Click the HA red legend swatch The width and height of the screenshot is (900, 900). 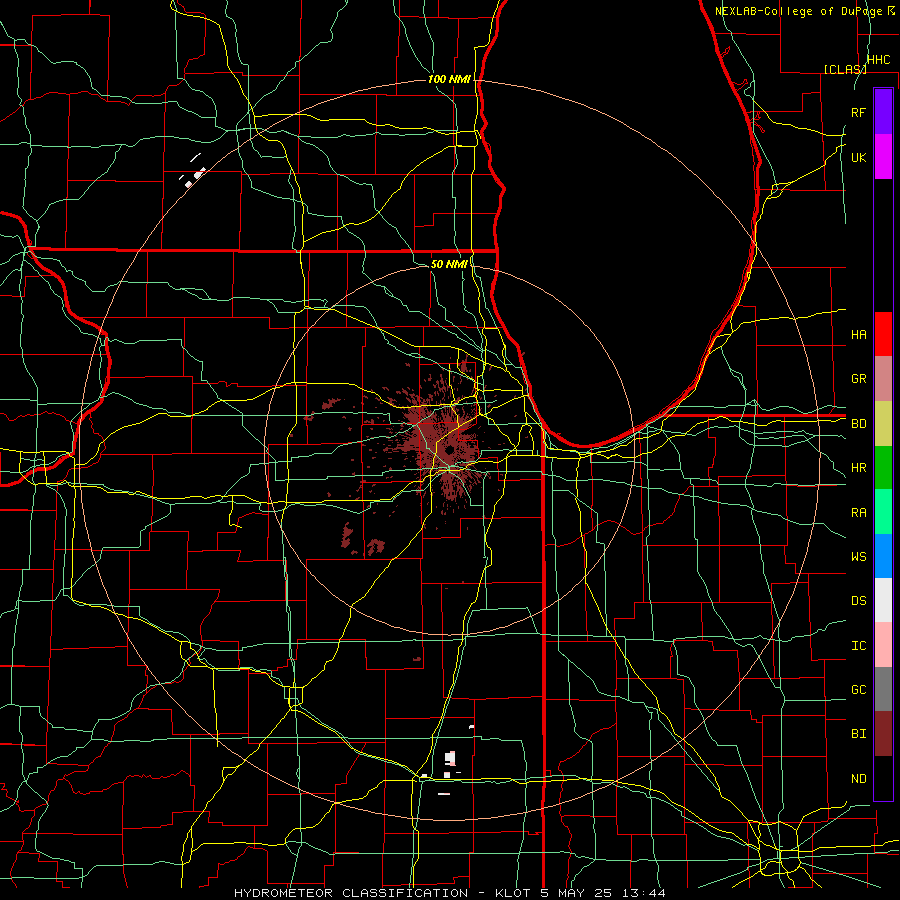click(x=883, y=334)
